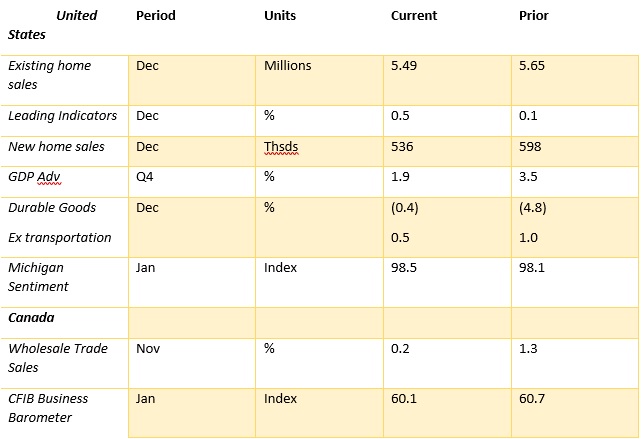Click the "New home sales" label
Viewport: 642px width, 439px height.
pos(56,147)
